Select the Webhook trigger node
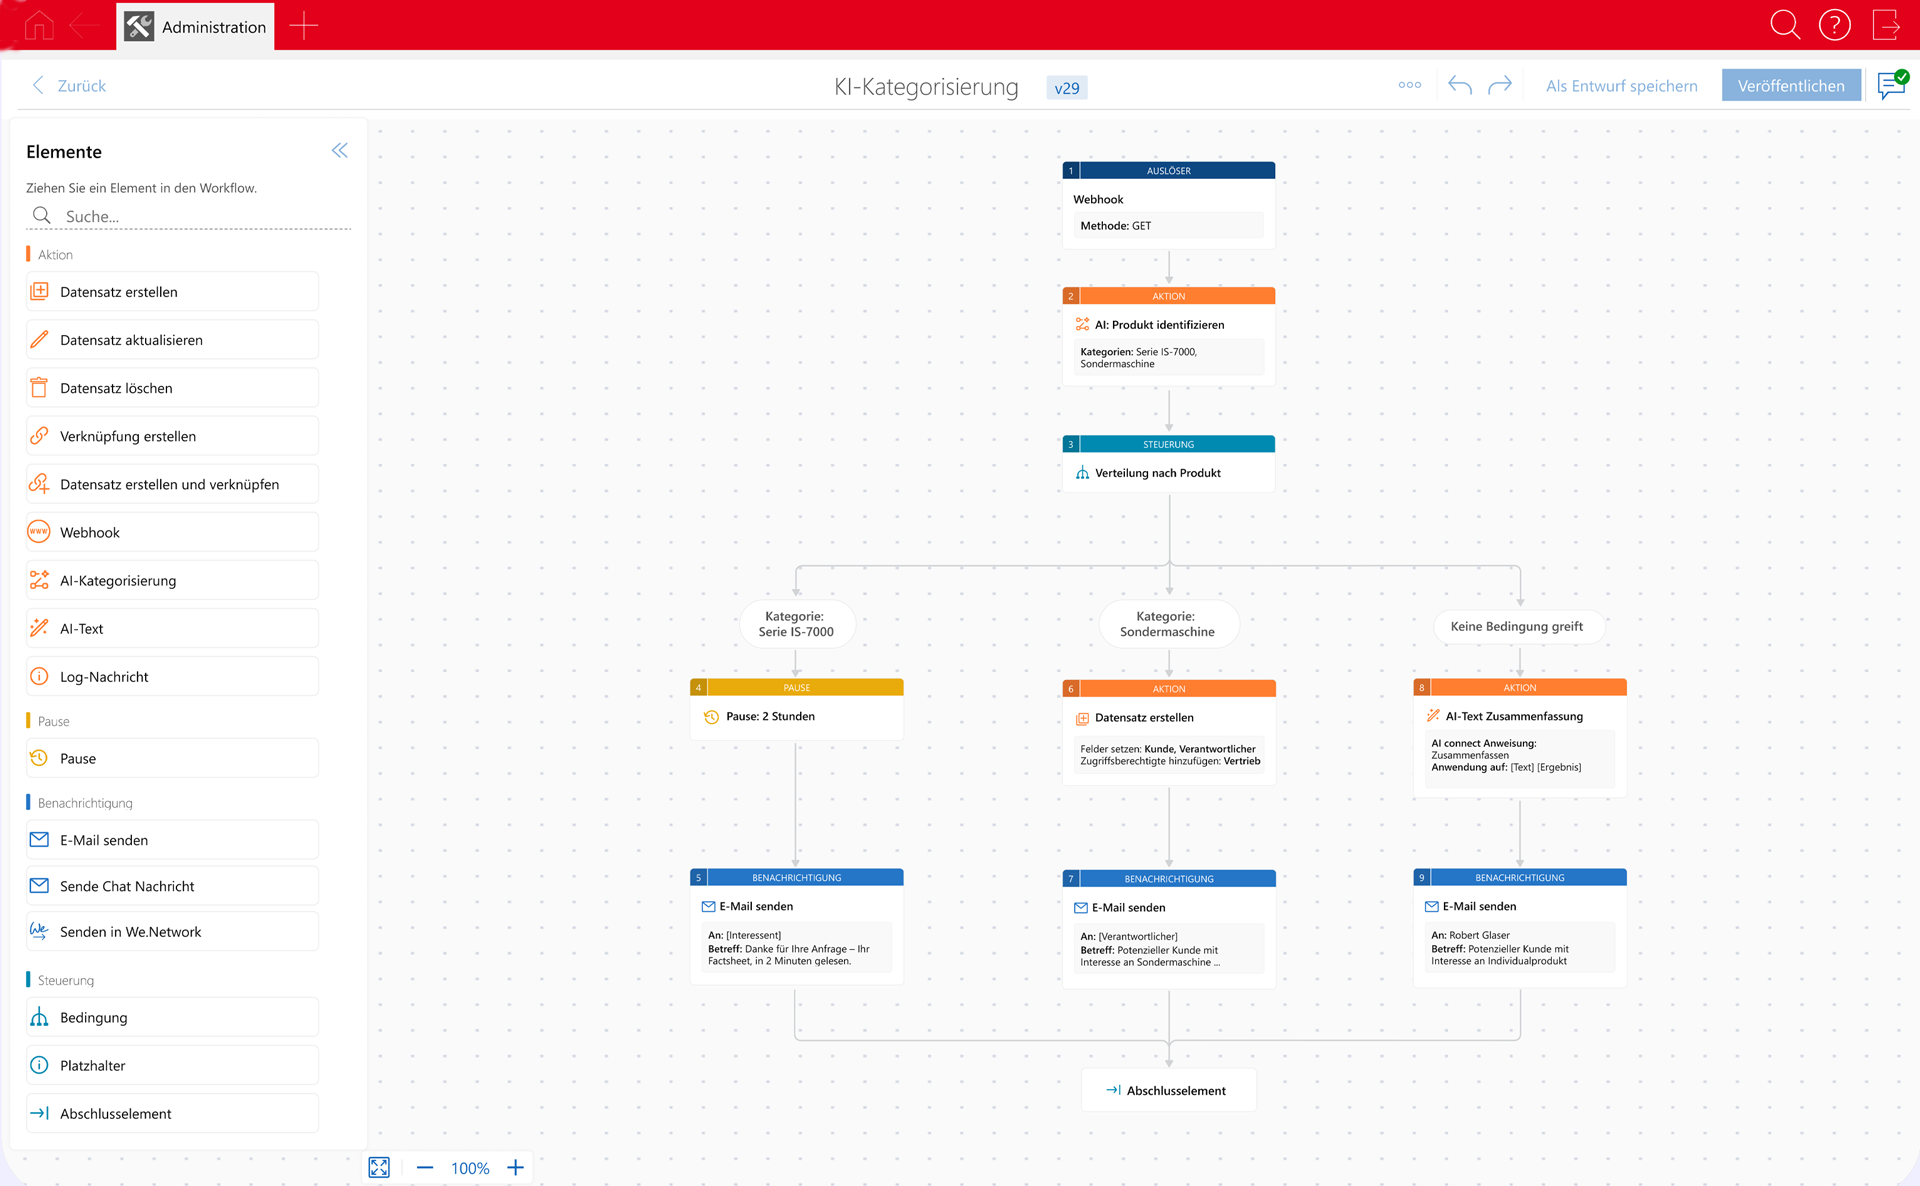Image resolution: width=1920 pixels, height=1186 pixels. [x=1168, y=205]
